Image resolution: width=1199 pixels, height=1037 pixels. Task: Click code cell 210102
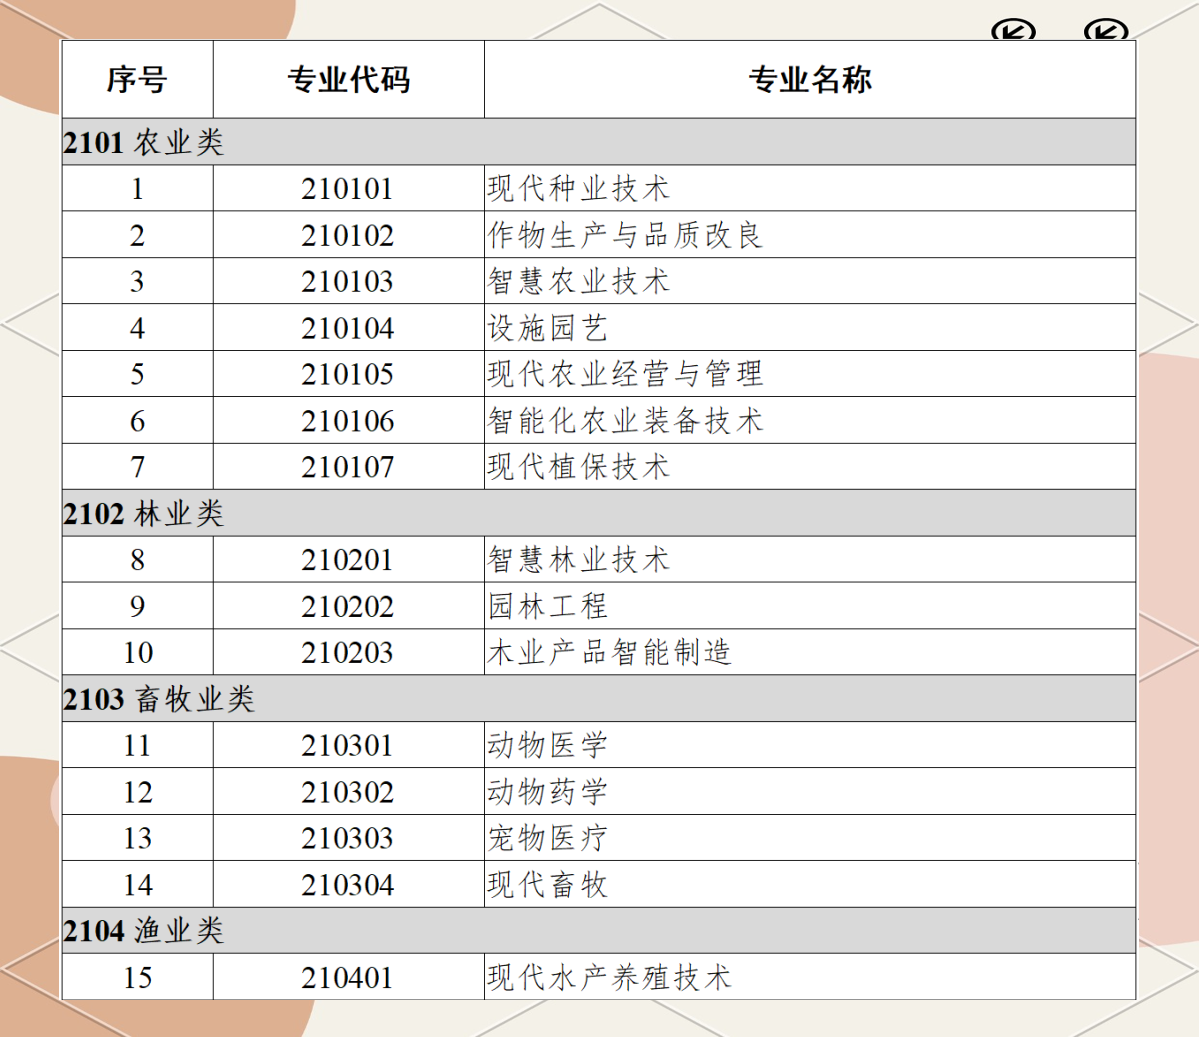(347, 236)
